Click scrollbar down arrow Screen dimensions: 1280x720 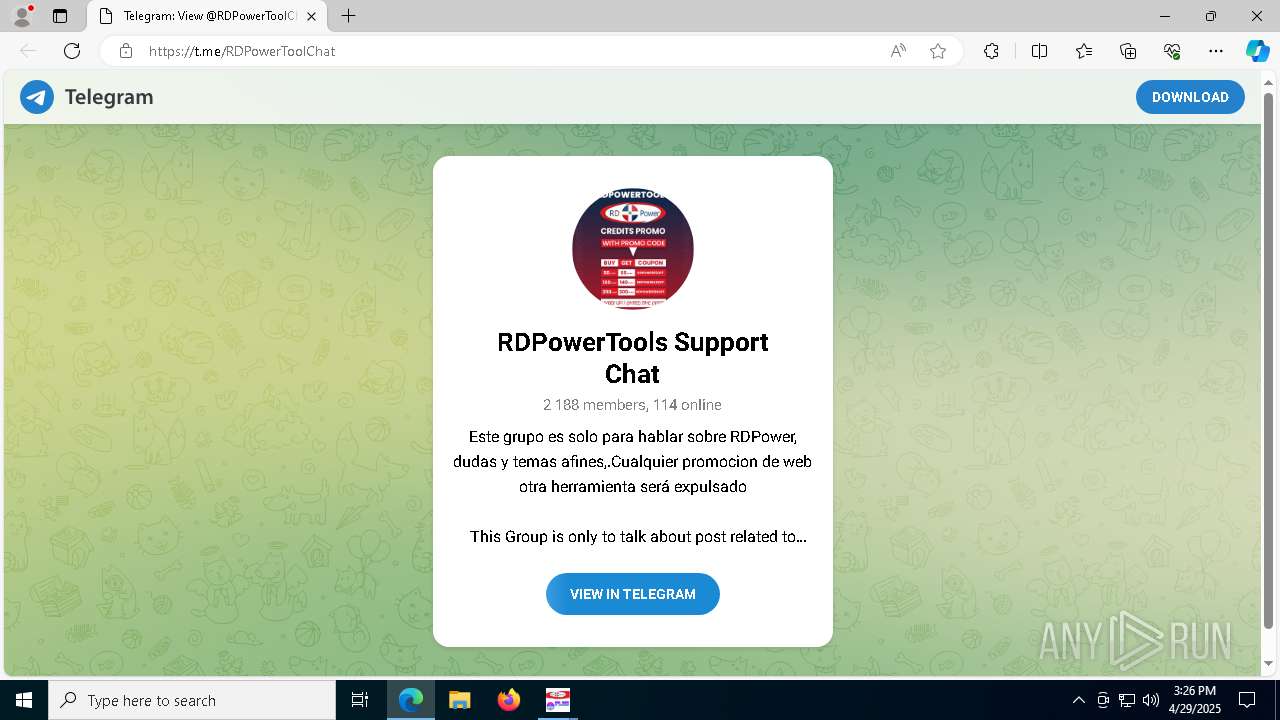pyautogui.click(x=1268, y=664)
